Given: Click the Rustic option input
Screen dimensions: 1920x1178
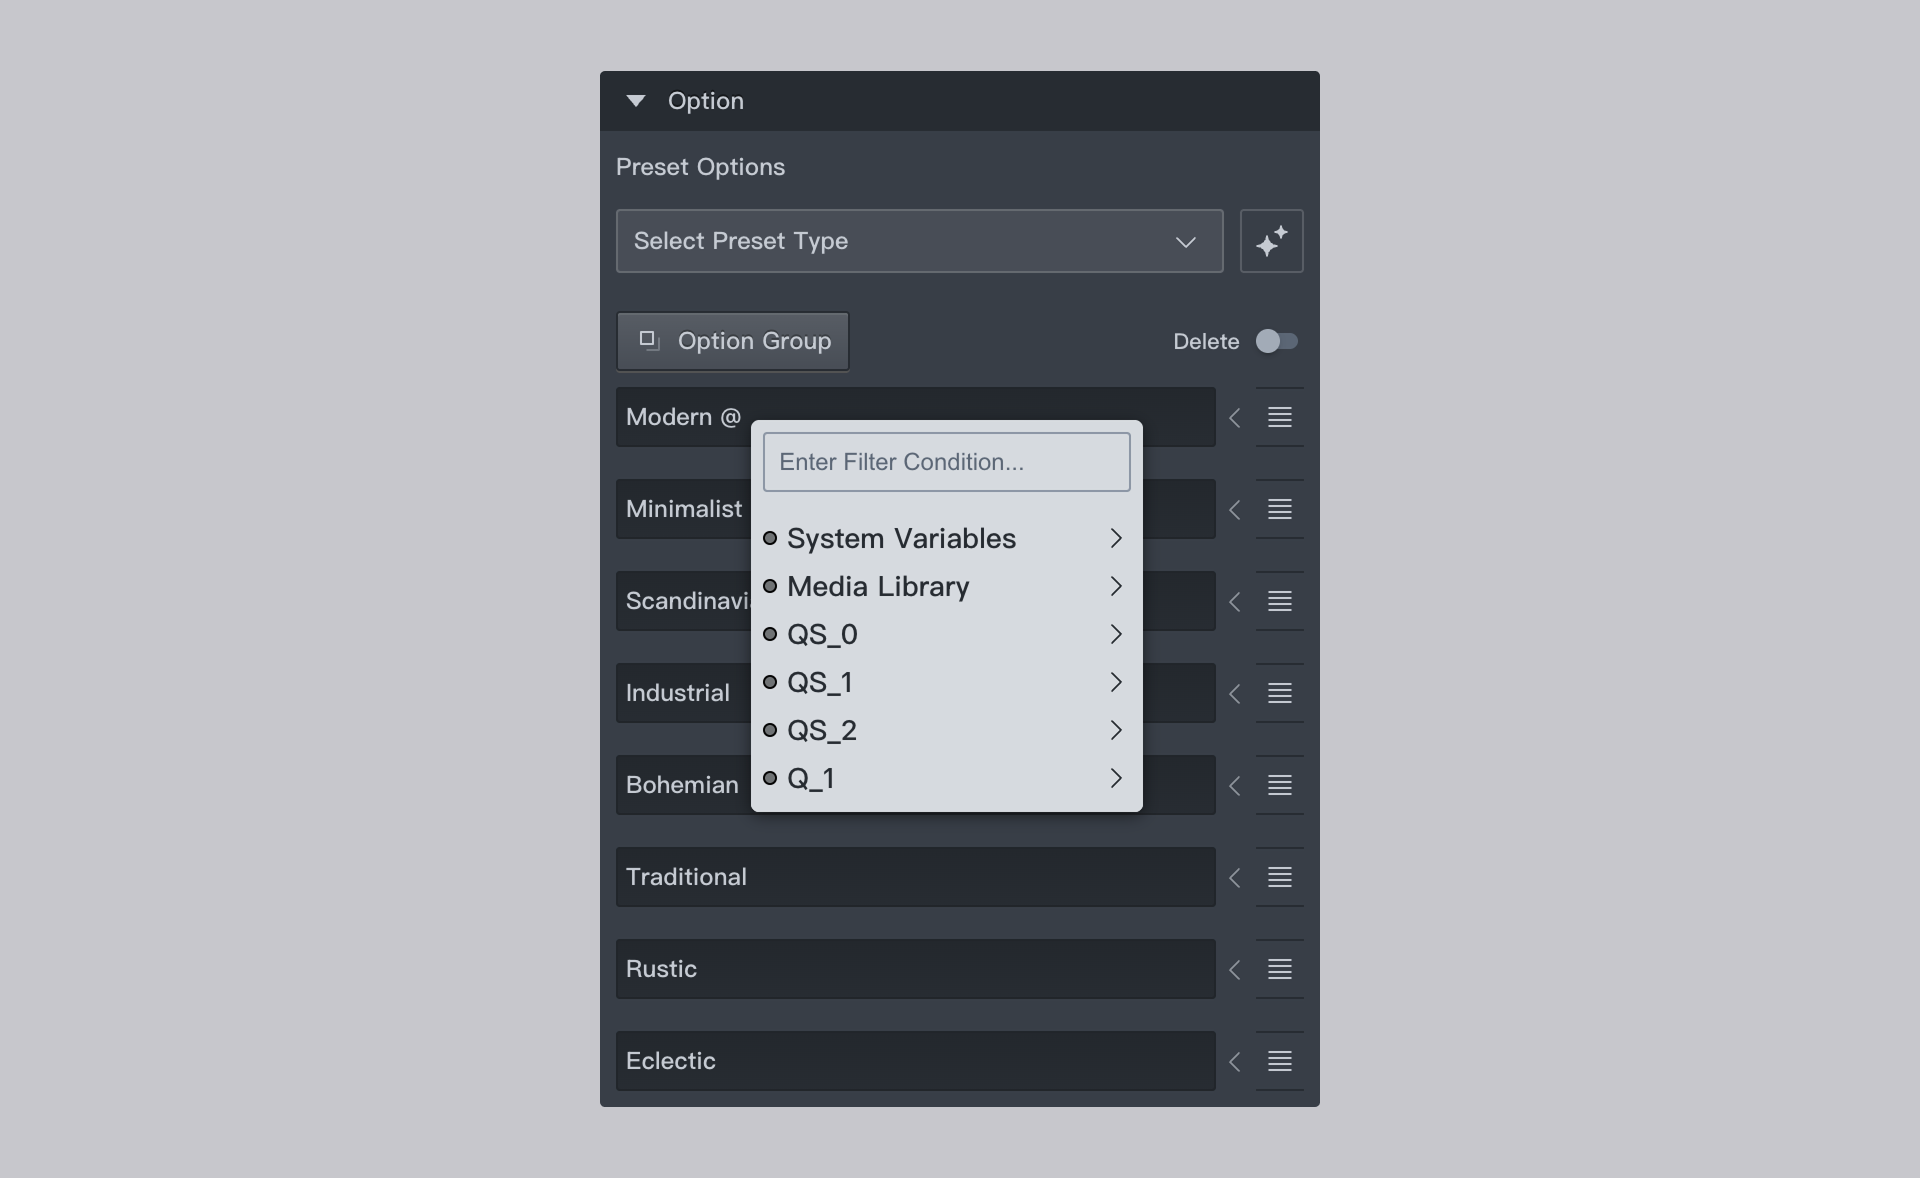Looking at the screenshot, I should coord(915,969).
